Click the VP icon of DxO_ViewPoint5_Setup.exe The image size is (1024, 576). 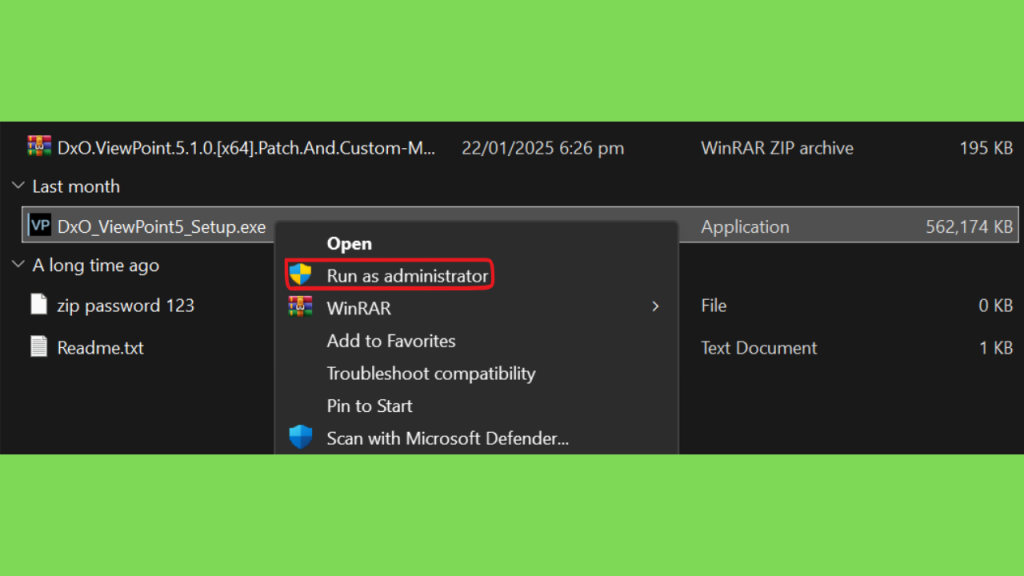[39, 225]
